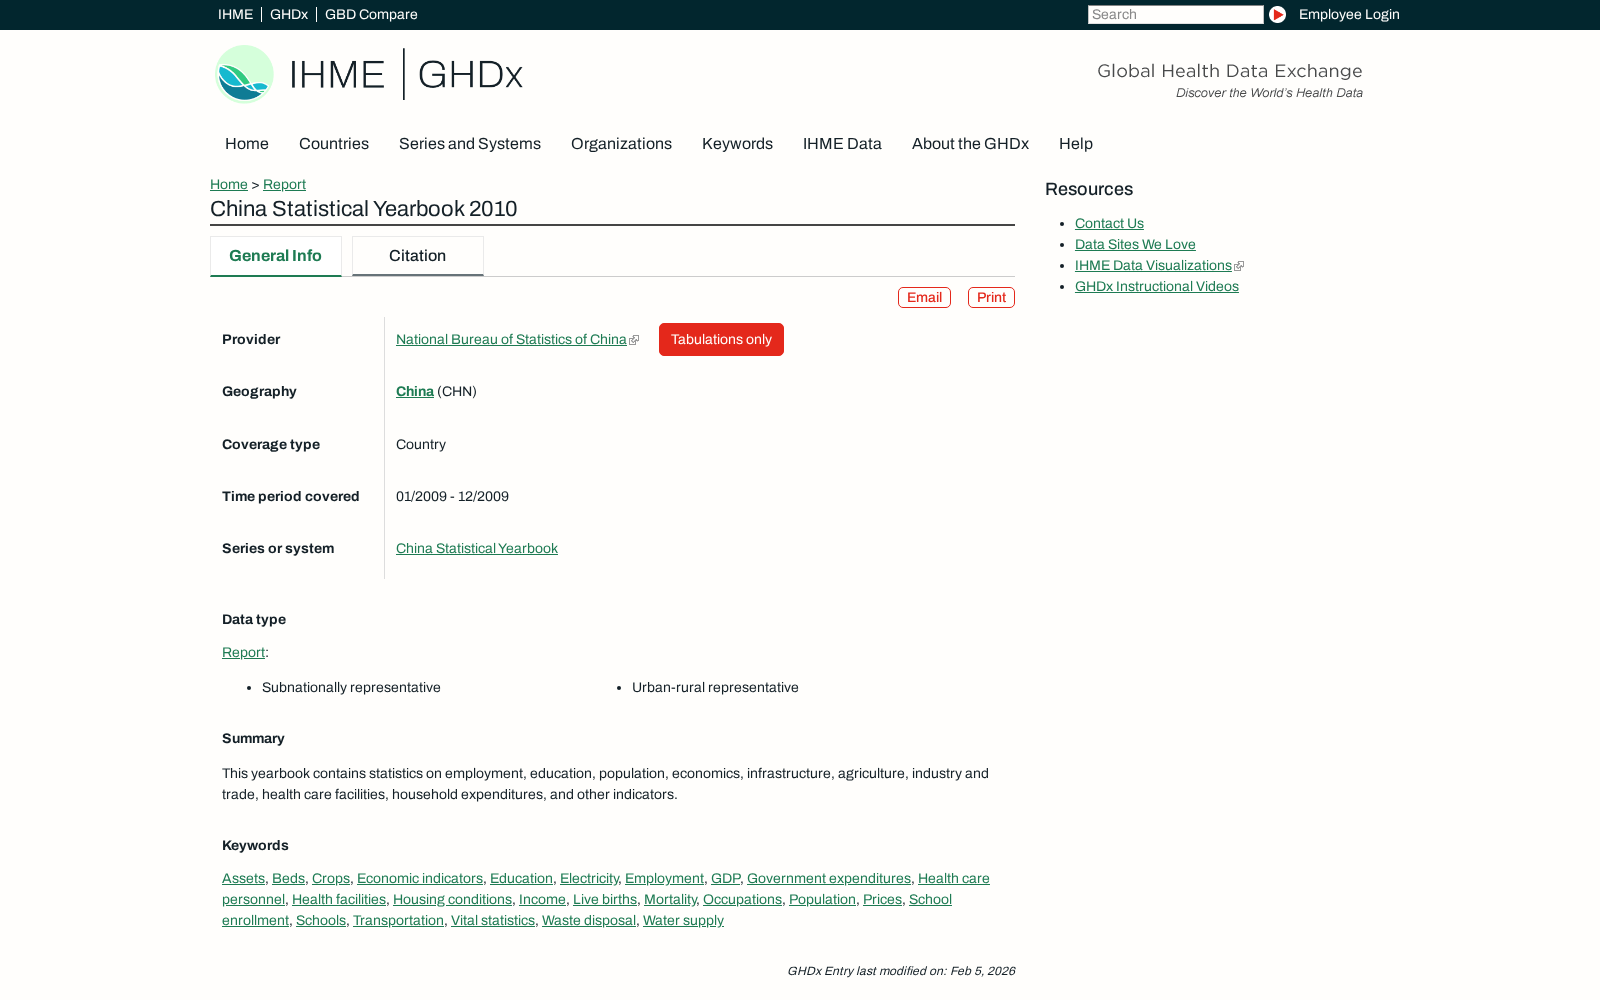Click the Occupations keyword link

742,899
